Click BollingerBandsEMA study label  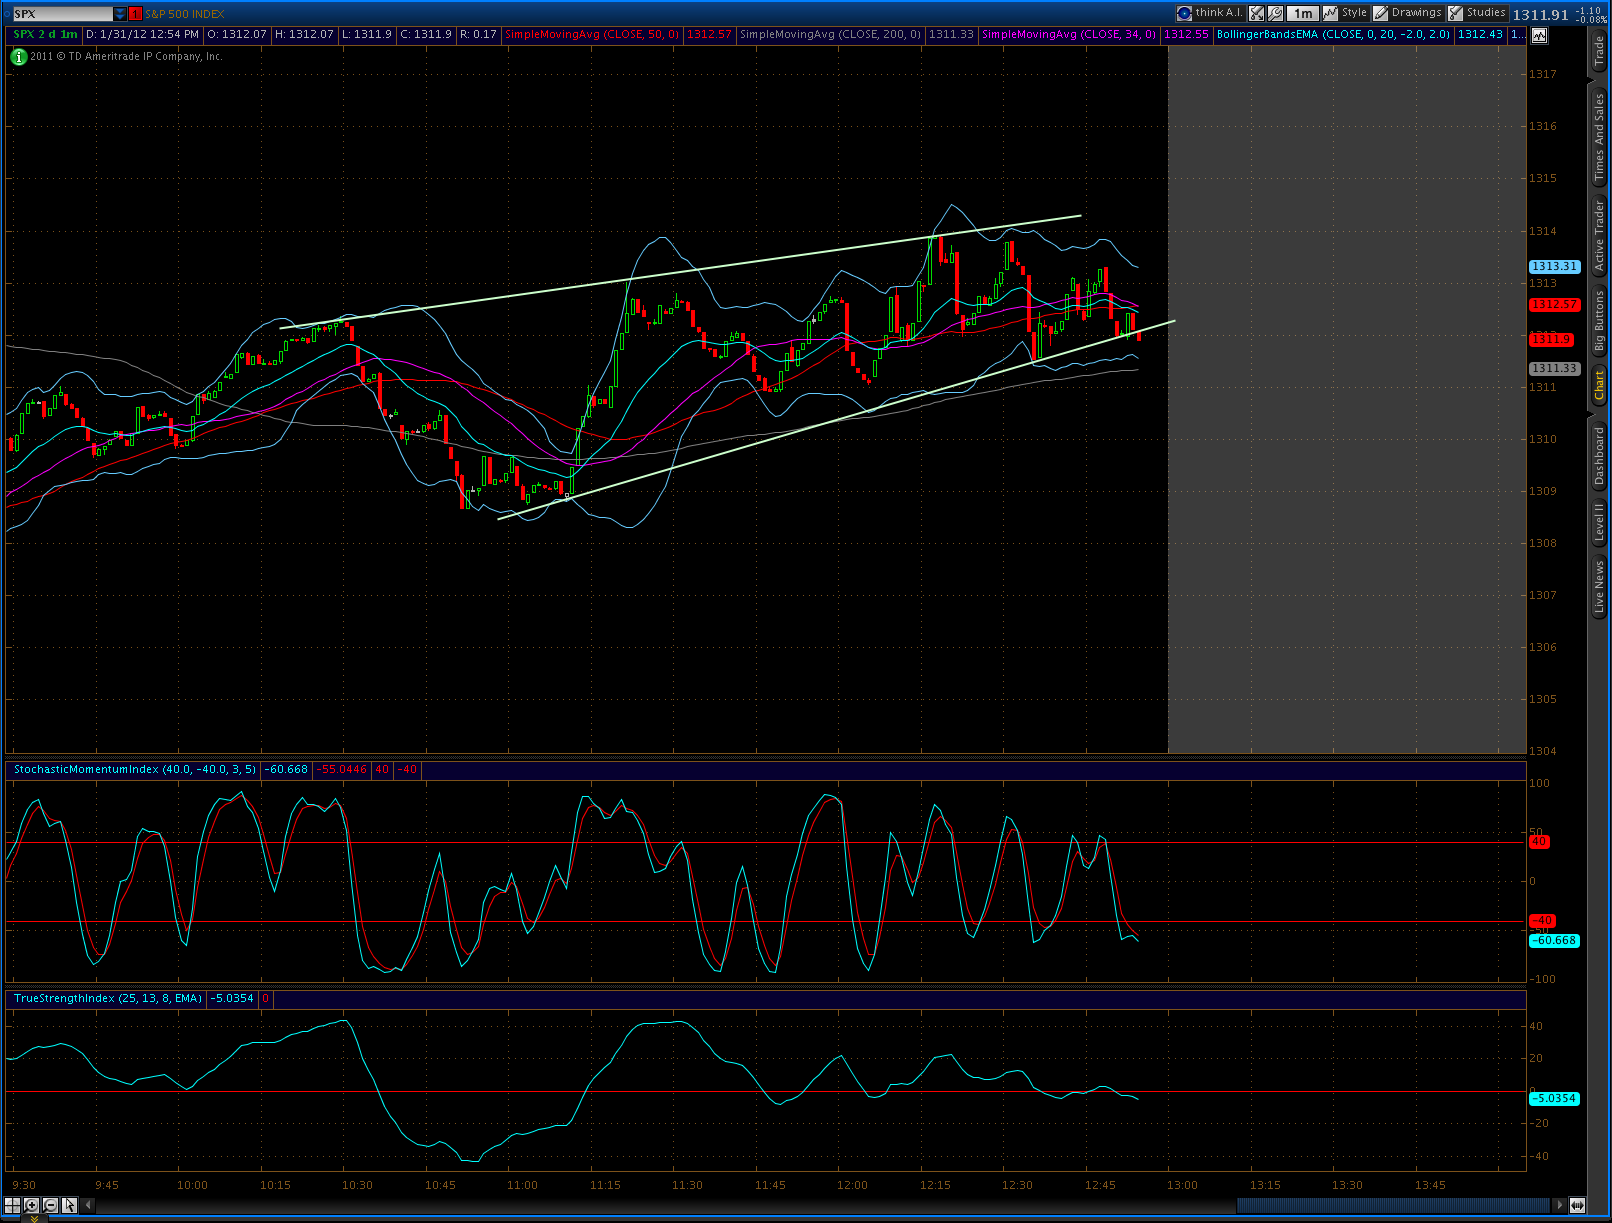(x=1333, y=34)
